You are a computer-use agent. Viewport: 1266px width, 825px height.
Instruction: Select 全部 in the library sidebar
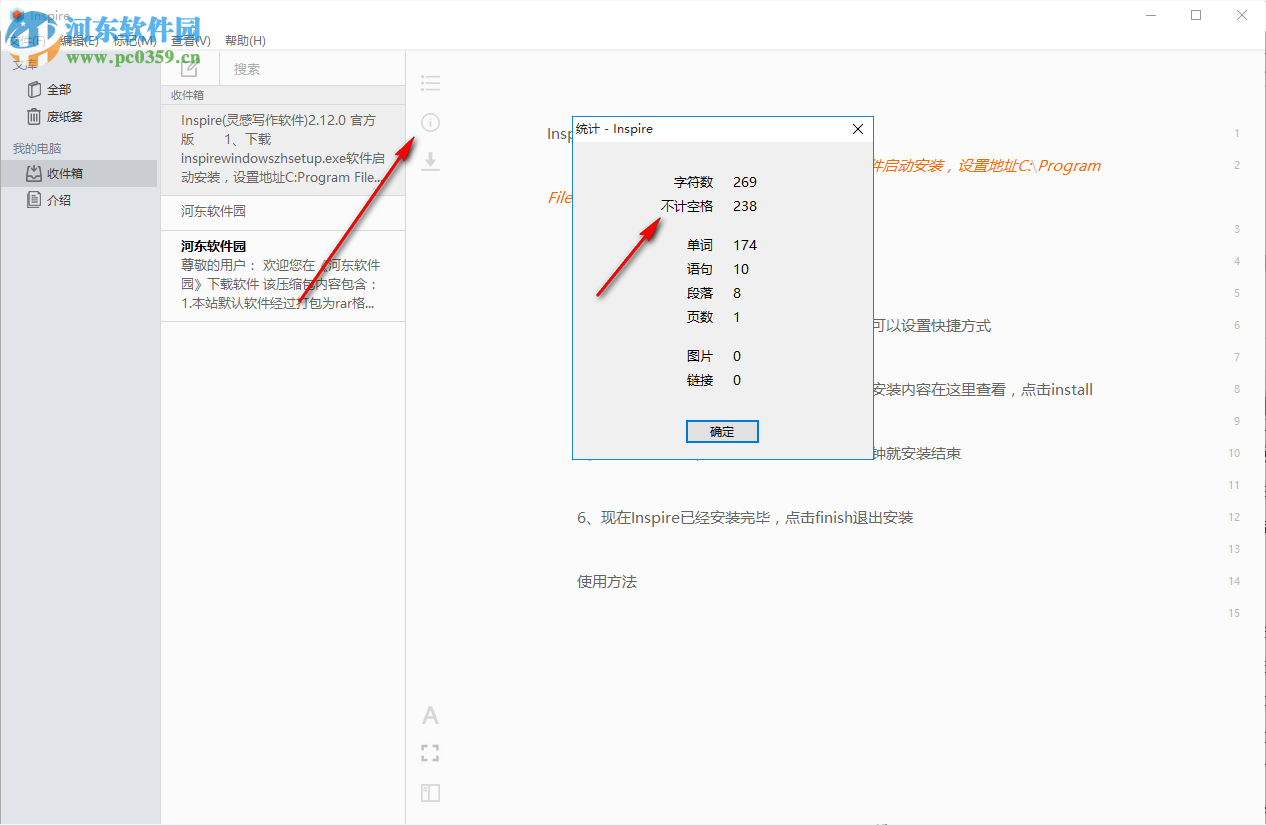pos(59,89)
